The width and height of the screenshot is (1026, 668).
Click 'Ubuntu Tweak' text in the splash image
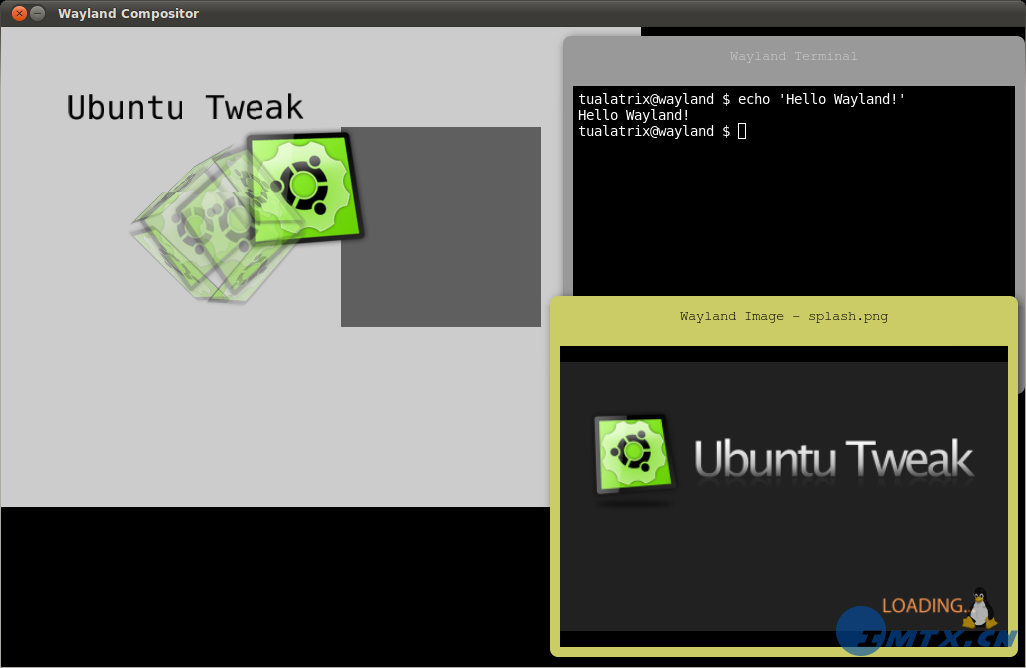tap(834, 459)
